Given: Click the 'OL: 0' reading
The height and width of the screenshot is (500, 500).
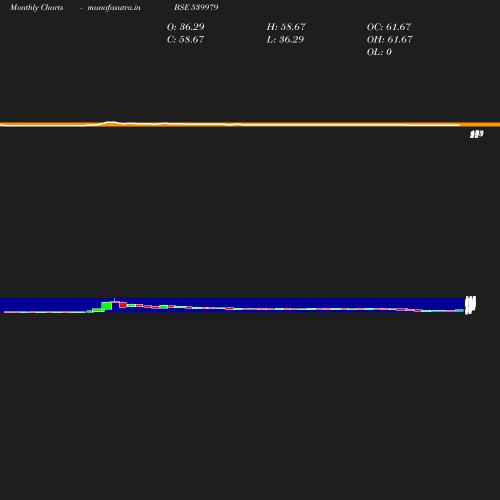Looking at the screenshot, I should (x=379, y=52).
